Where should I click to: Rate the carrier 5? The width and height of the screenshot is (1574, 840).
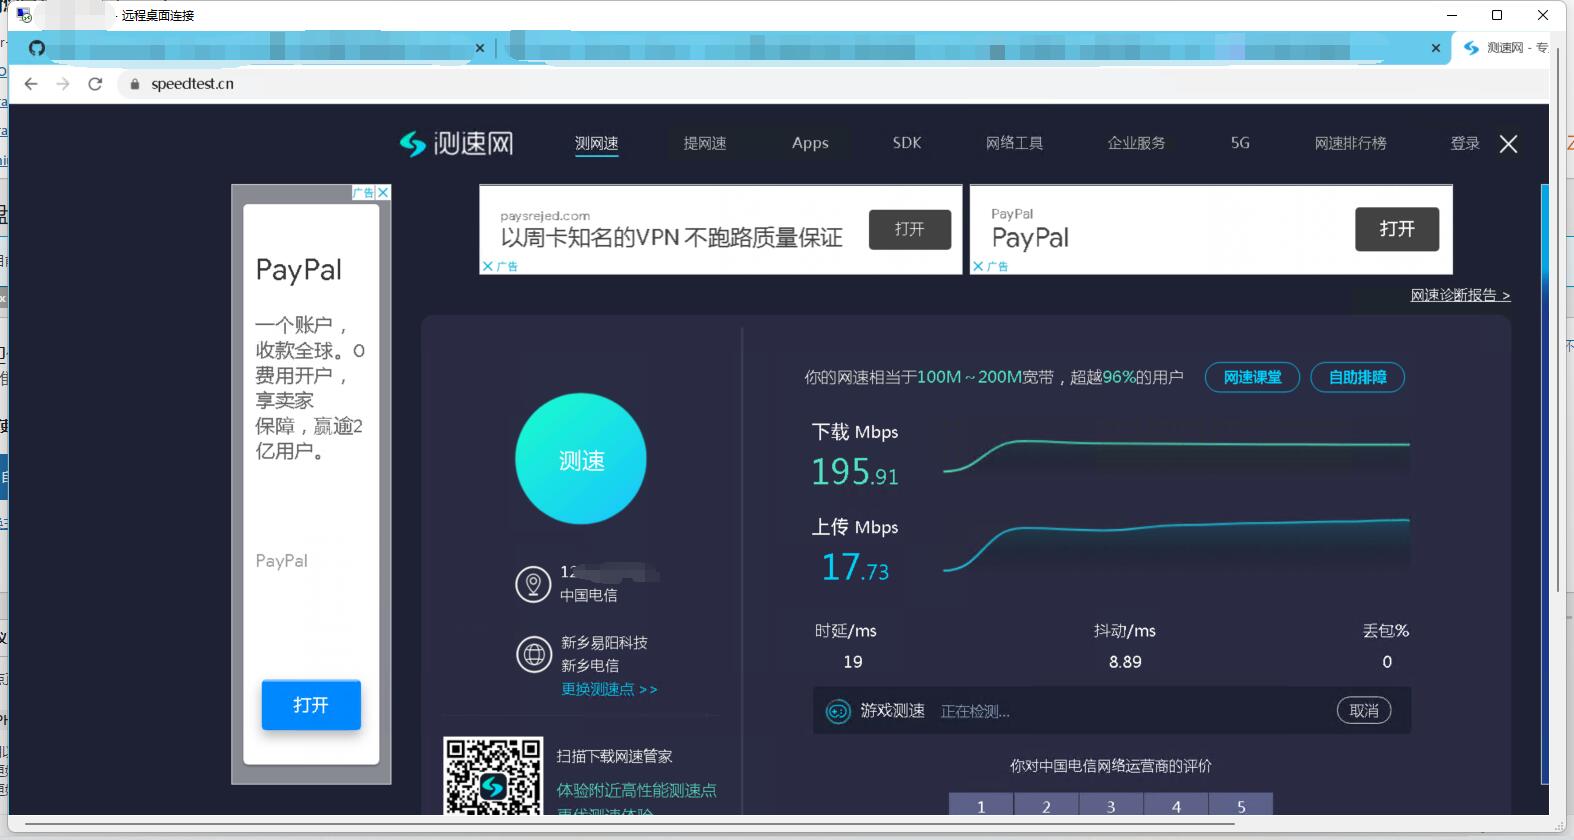pyautogui.click(x=1241, y=805)
